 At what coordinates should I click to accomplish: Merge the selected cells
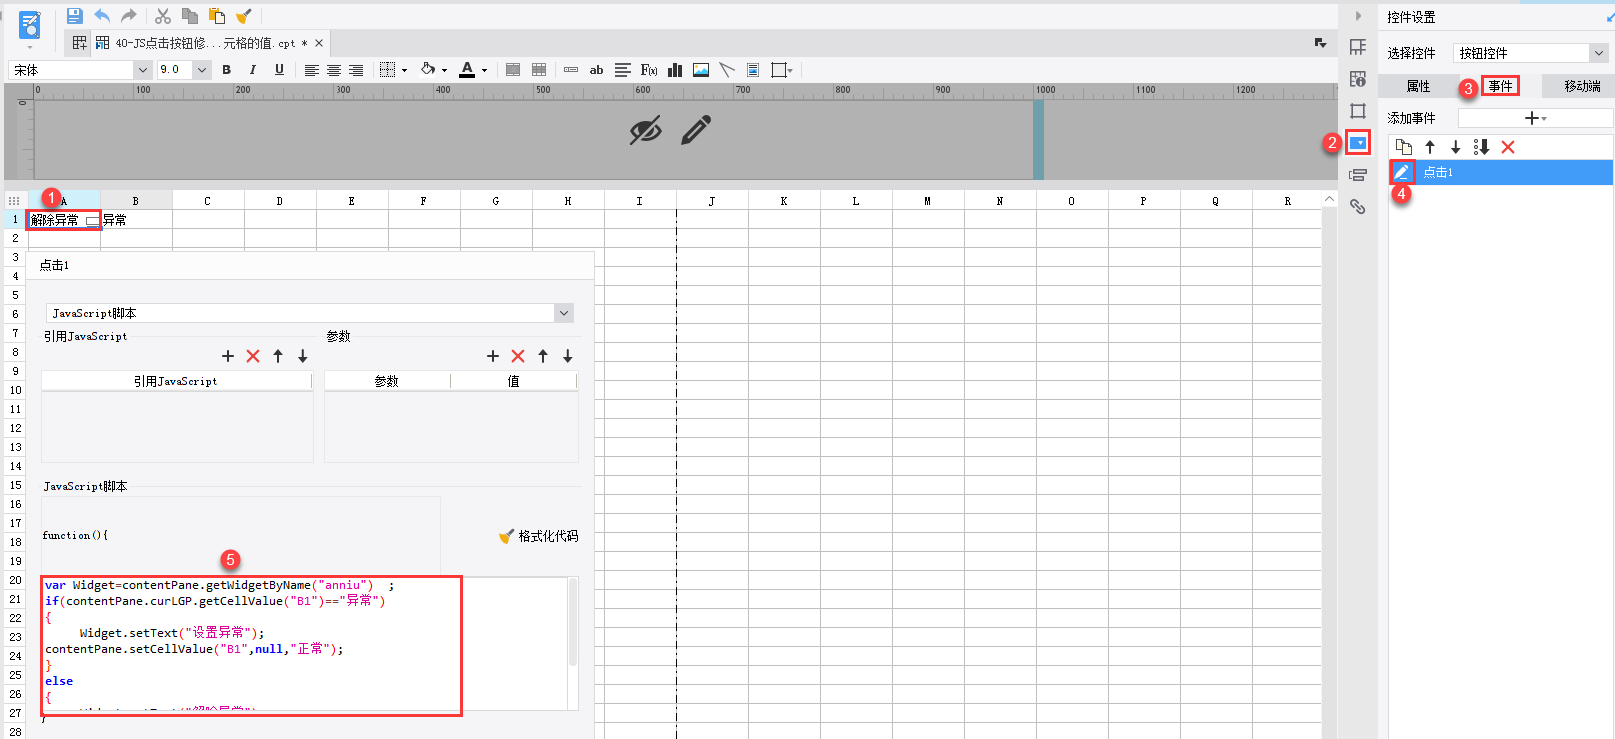point(513,70)
